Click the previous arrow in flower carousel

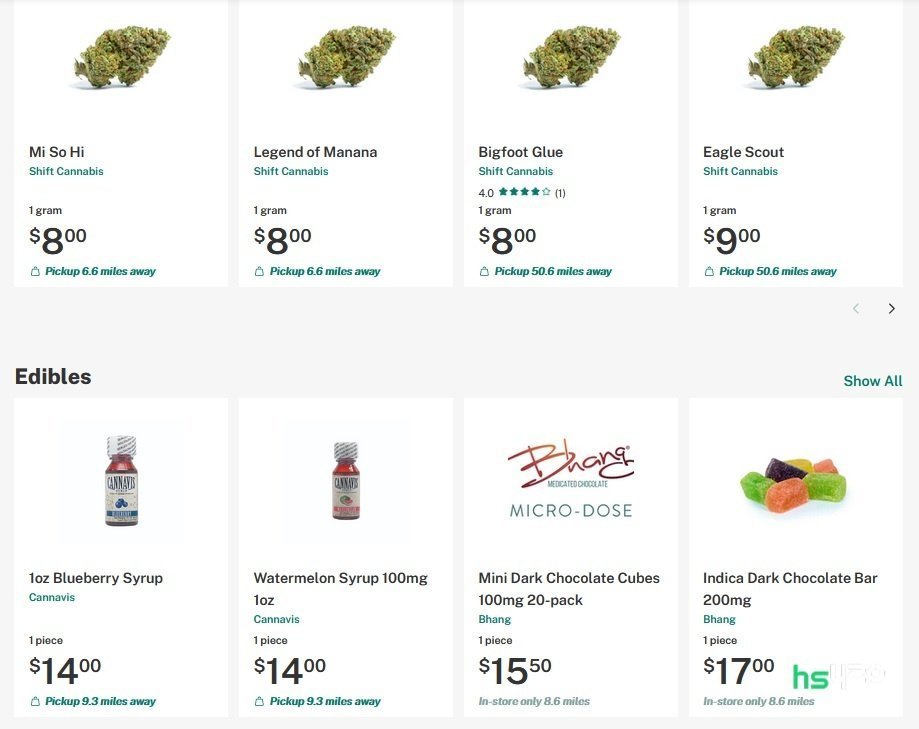coord(856,308)
